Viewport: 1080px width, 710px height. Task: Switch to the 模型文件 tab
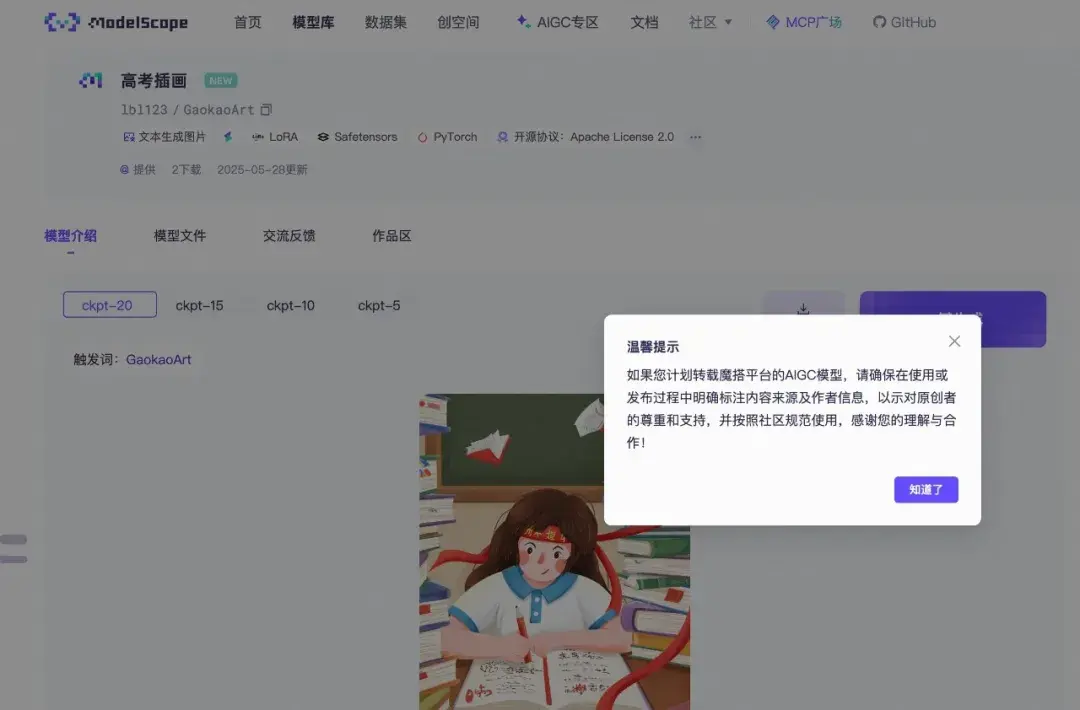click(x=180, y=235)
